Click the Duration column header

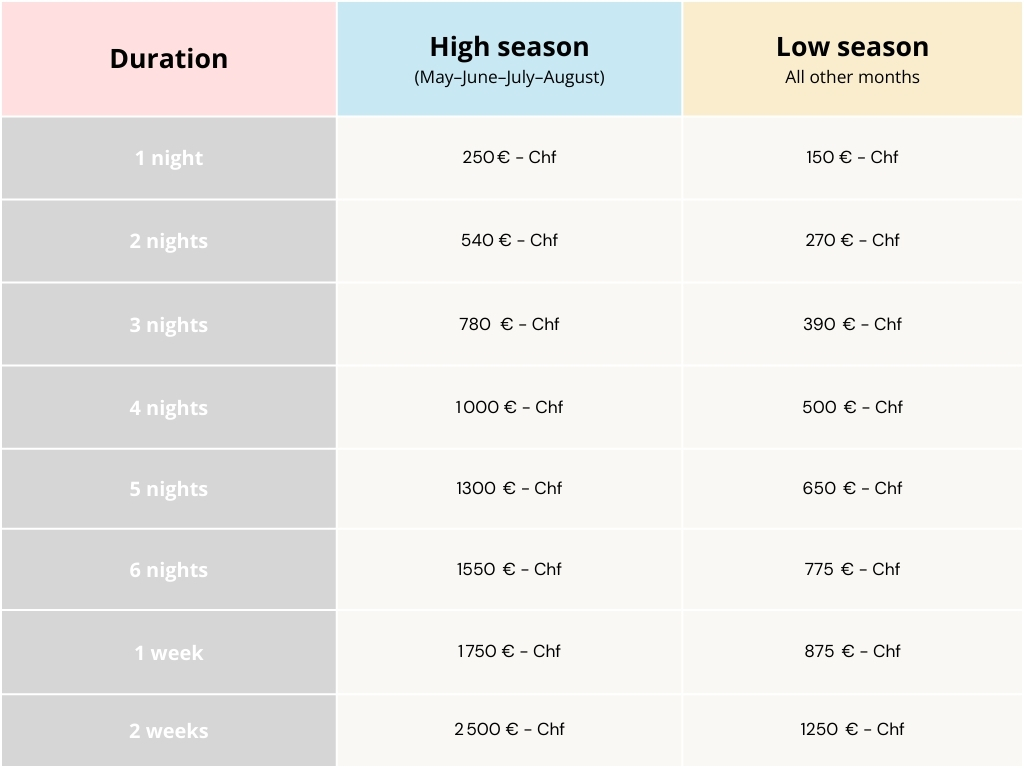click(169, 59)
